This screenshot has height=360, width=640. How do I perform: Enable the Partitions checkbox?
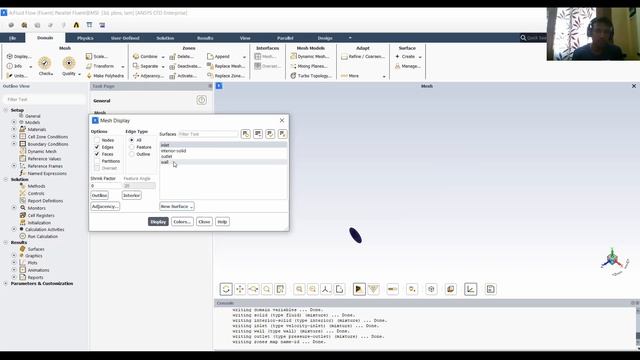[97, 161]
